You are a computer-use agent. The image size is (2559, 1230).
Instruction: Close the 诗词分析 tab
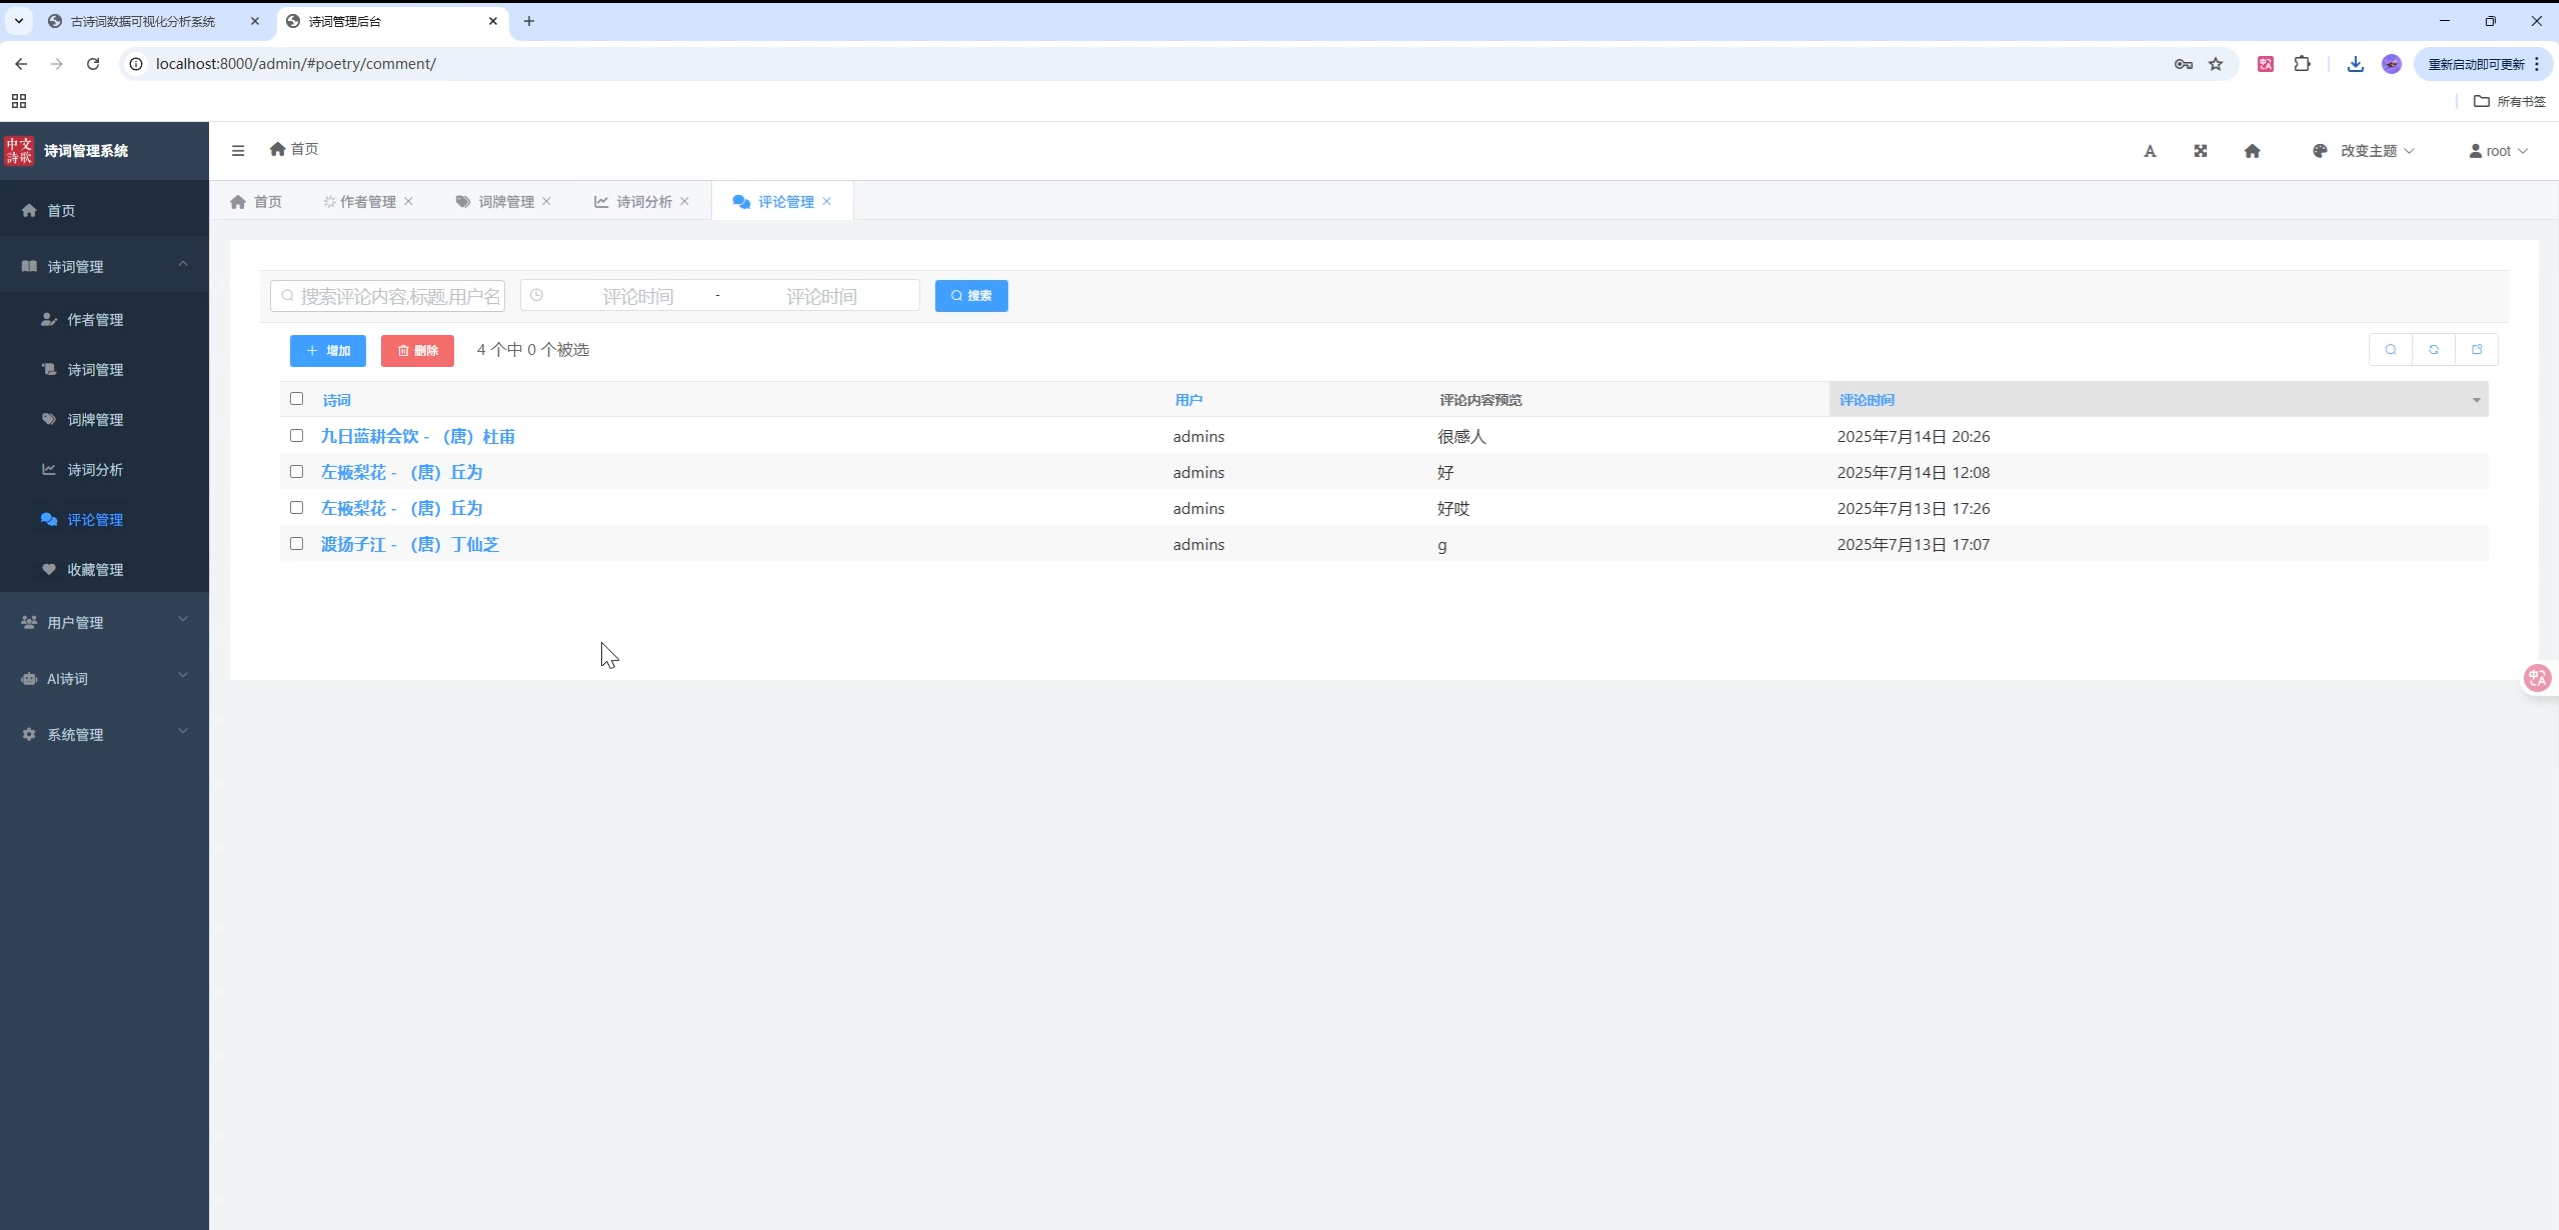[685, 202]
